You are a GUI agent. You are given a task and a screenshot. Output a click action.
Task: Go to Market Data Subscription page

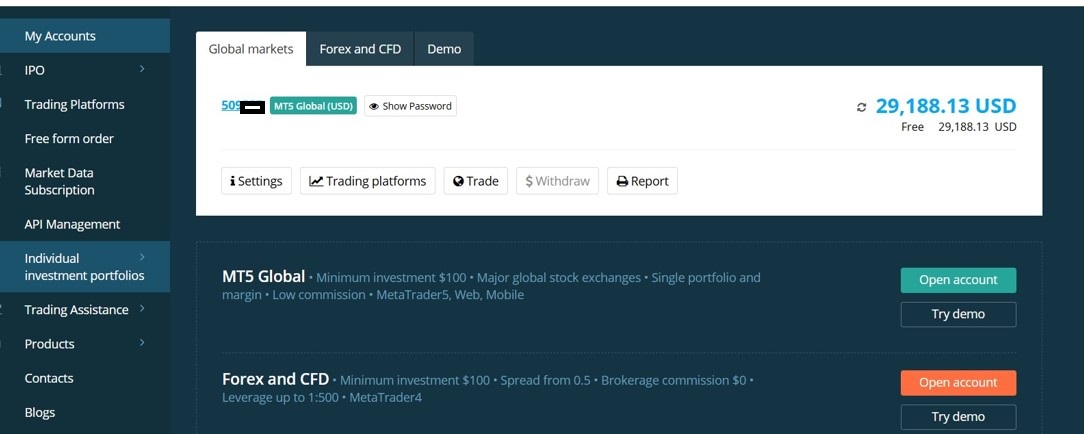[x=59, y=181]
